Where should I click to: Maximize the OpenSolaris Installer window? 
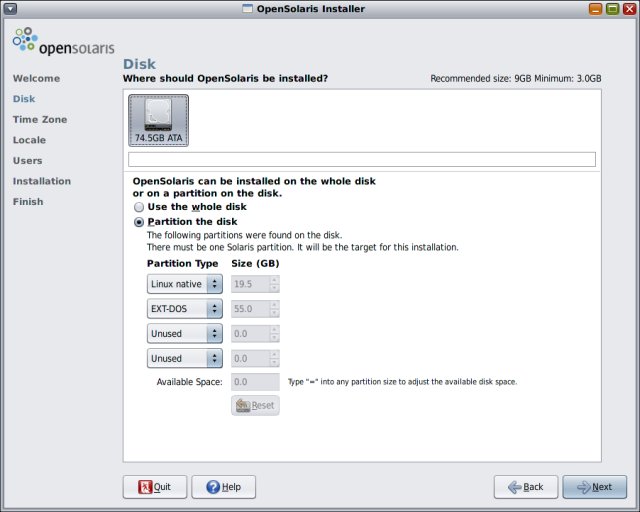(612, 9)
